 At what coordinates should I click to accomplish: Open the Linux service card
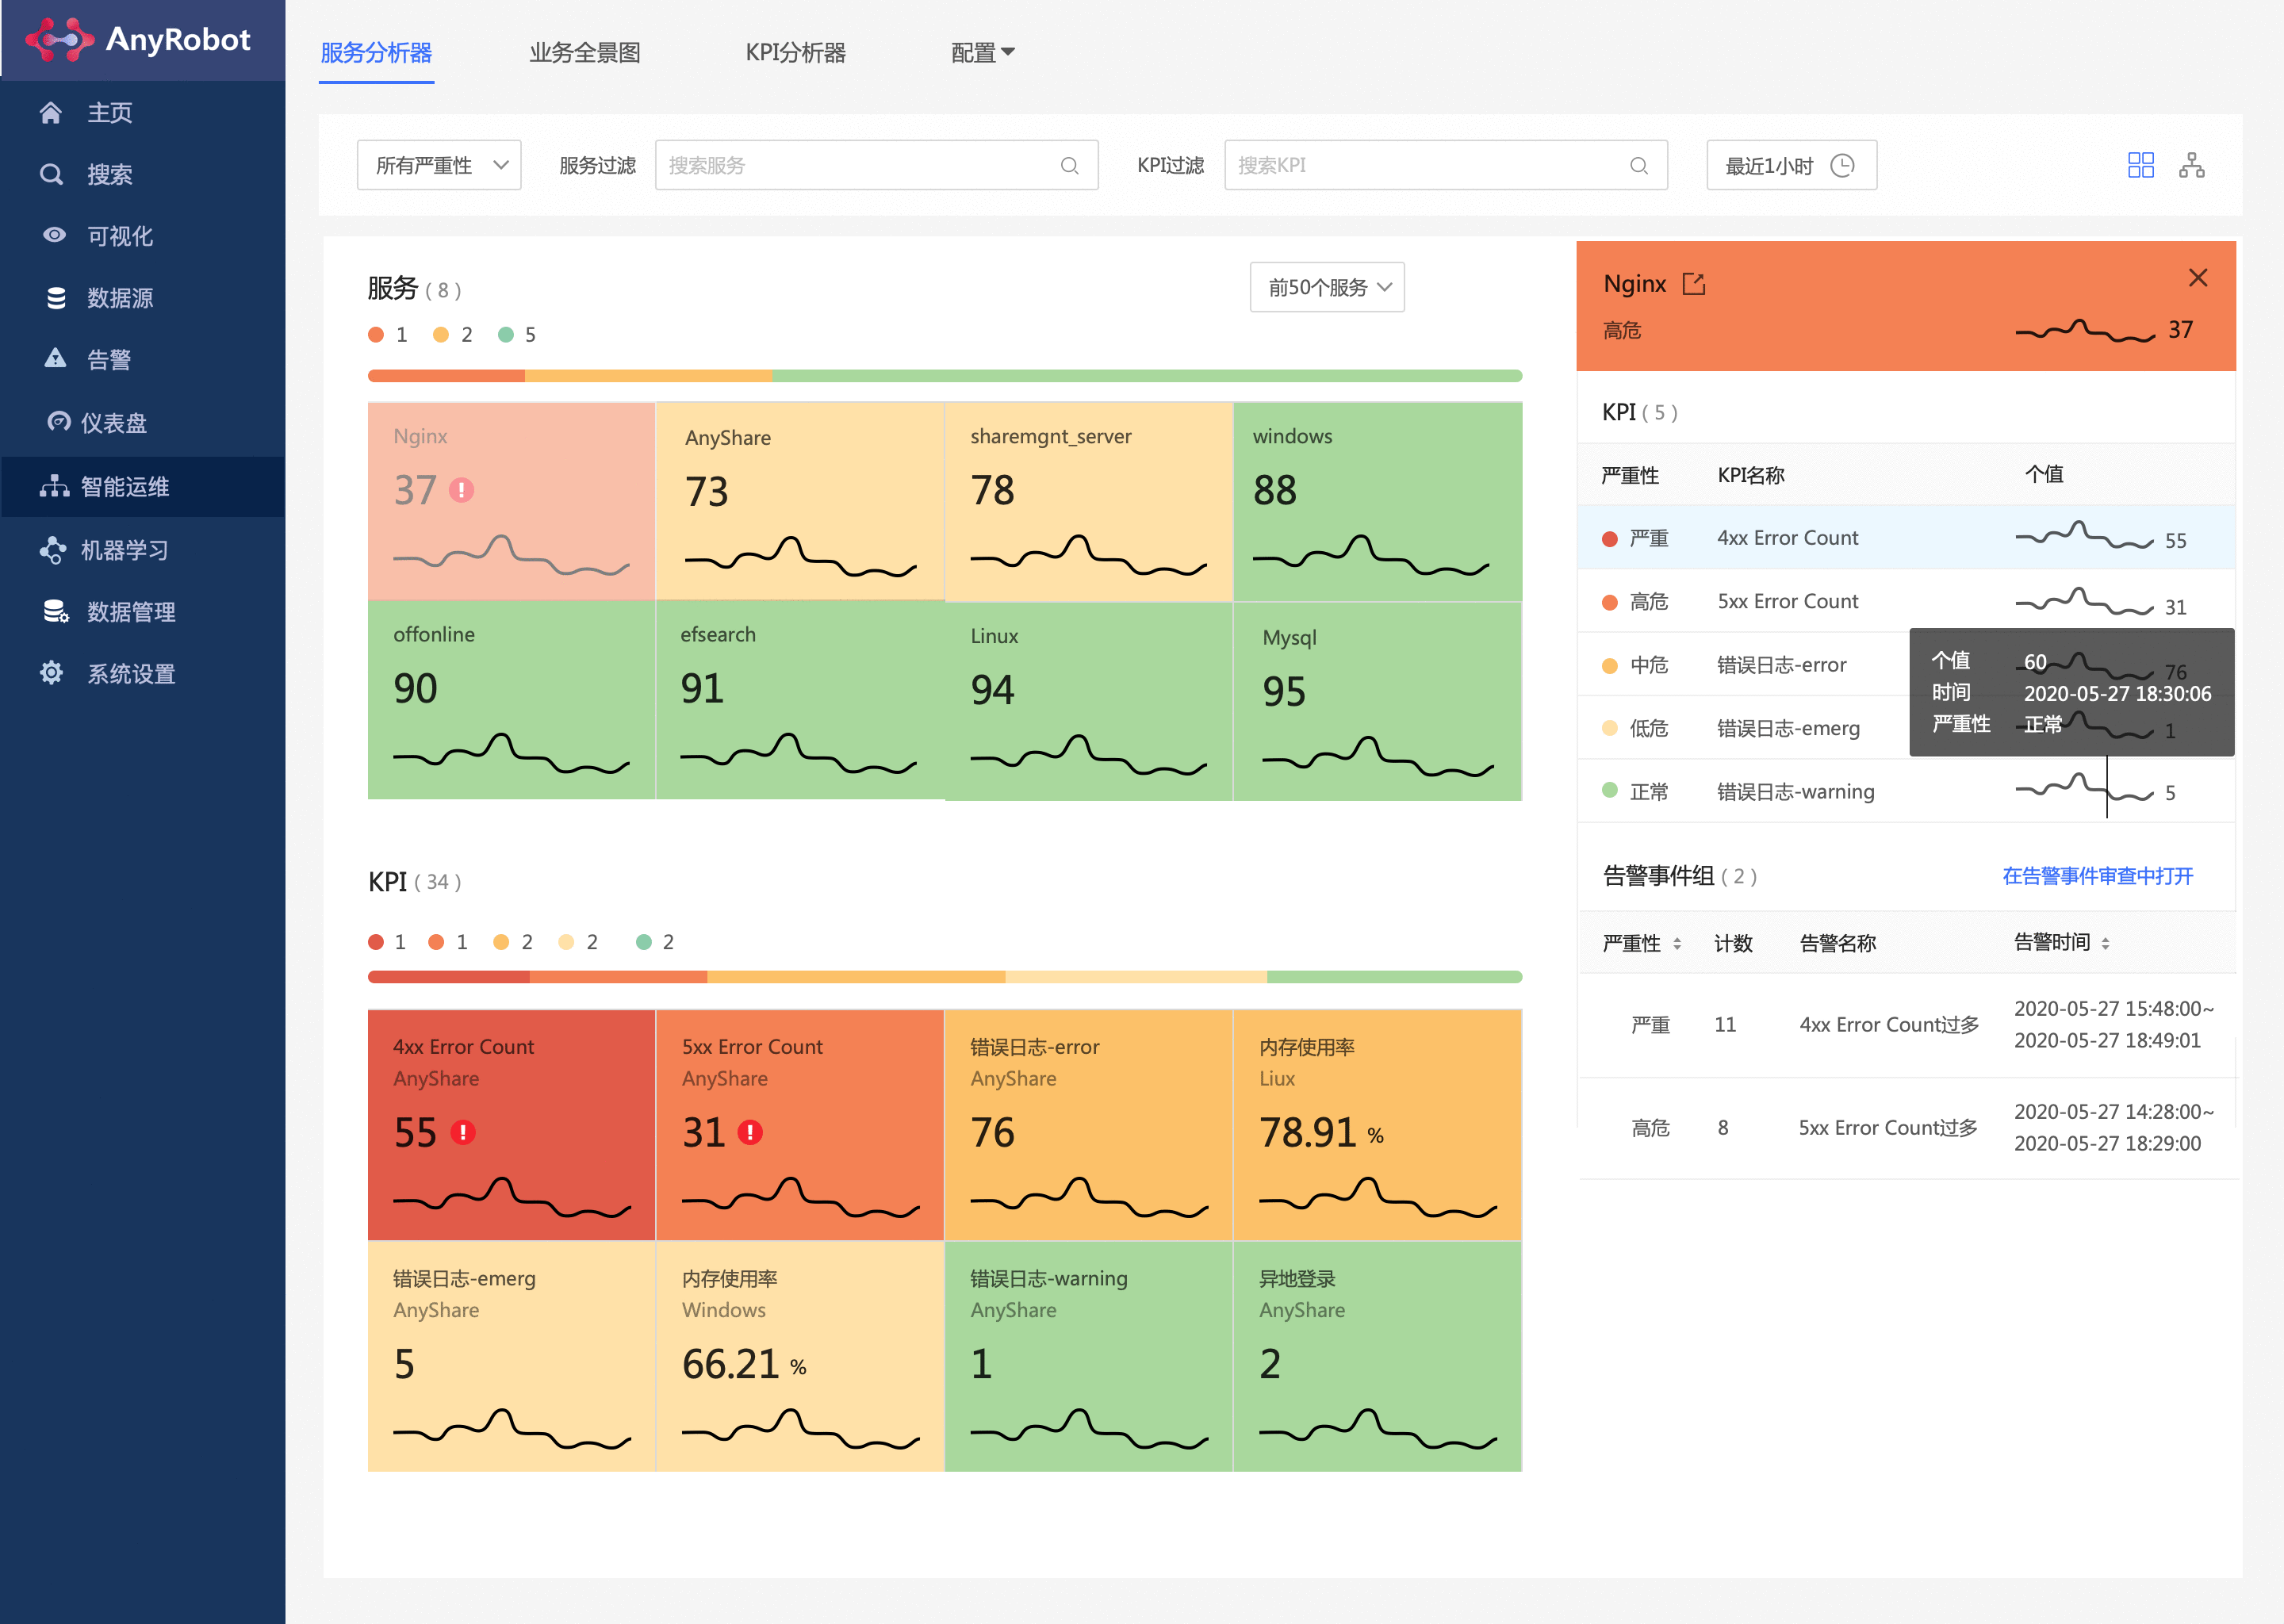(x=1088, y=701)
